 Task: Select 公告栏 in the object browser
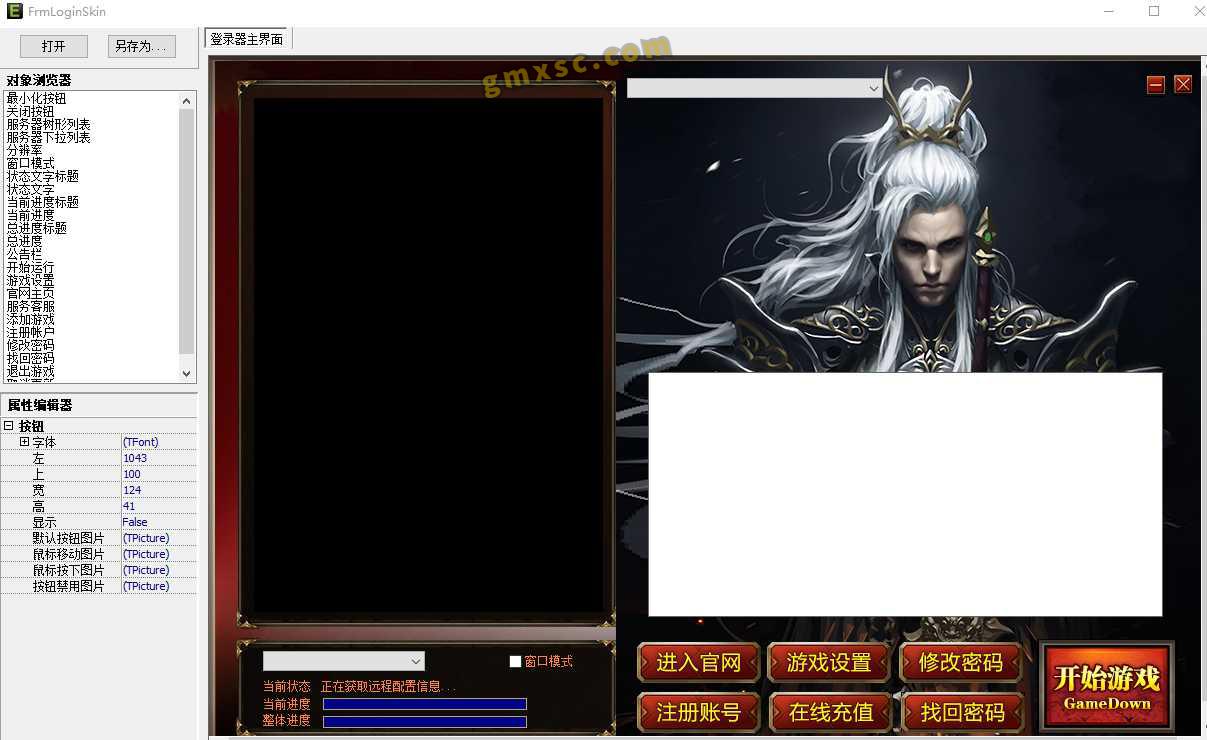(x=25, y=254)
